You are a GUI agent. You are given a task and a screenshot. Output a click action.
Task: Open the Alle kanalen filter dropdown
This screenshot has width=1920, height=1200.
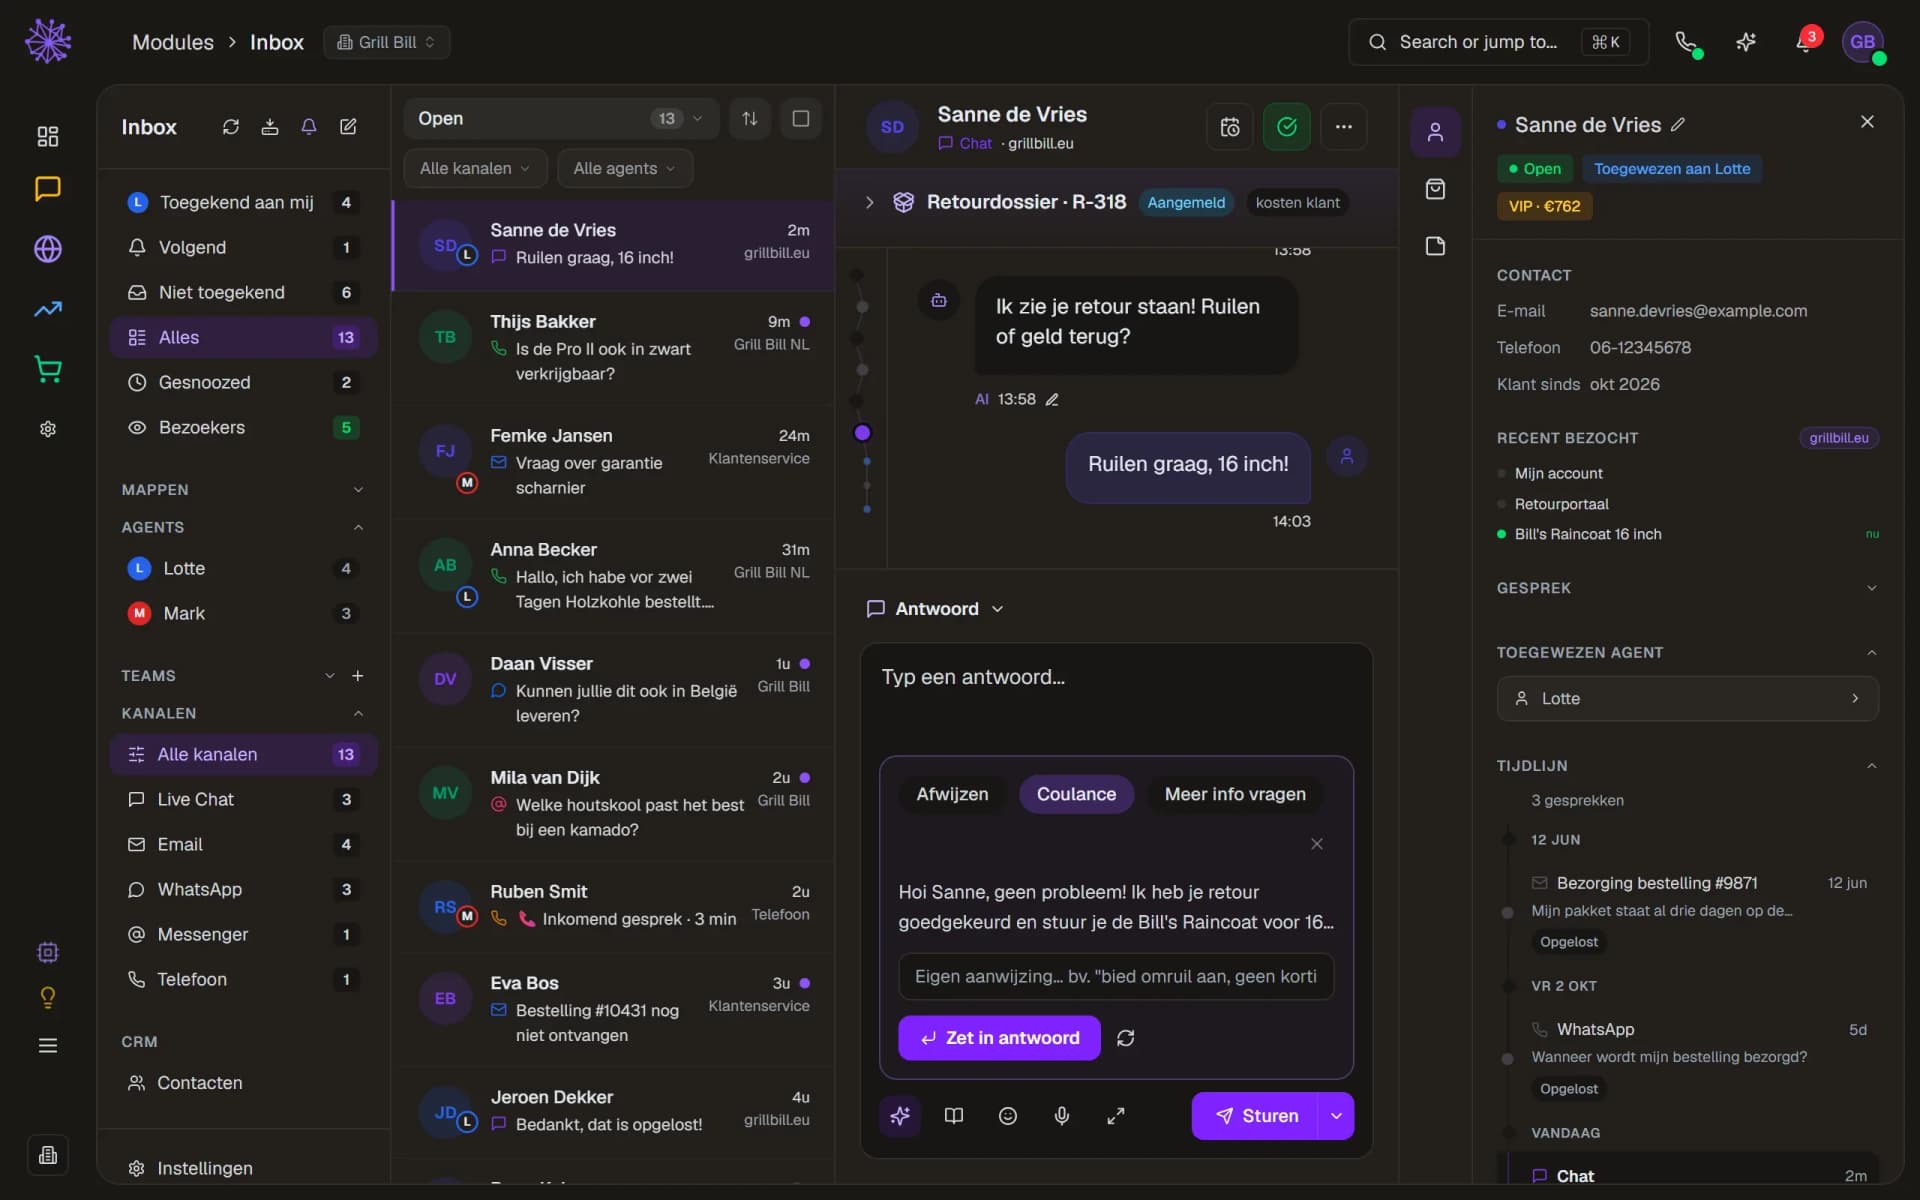[475, 169]
